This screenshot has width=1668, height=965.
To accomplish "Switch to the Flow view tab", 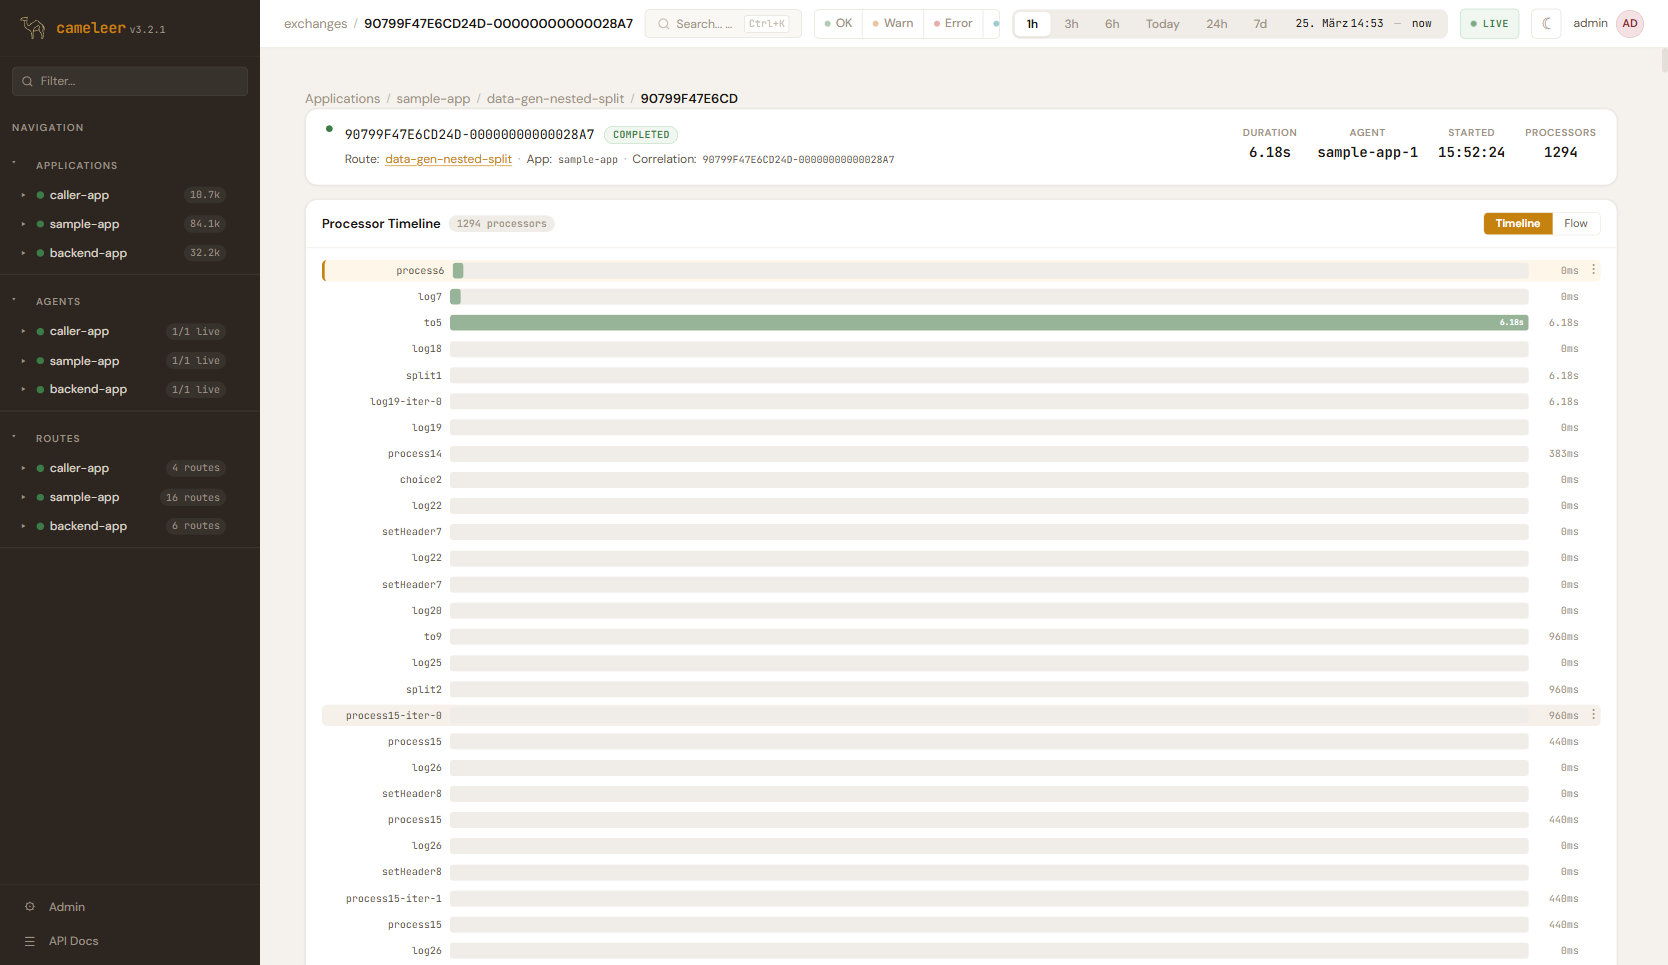I will click(x=1575, y=224).
